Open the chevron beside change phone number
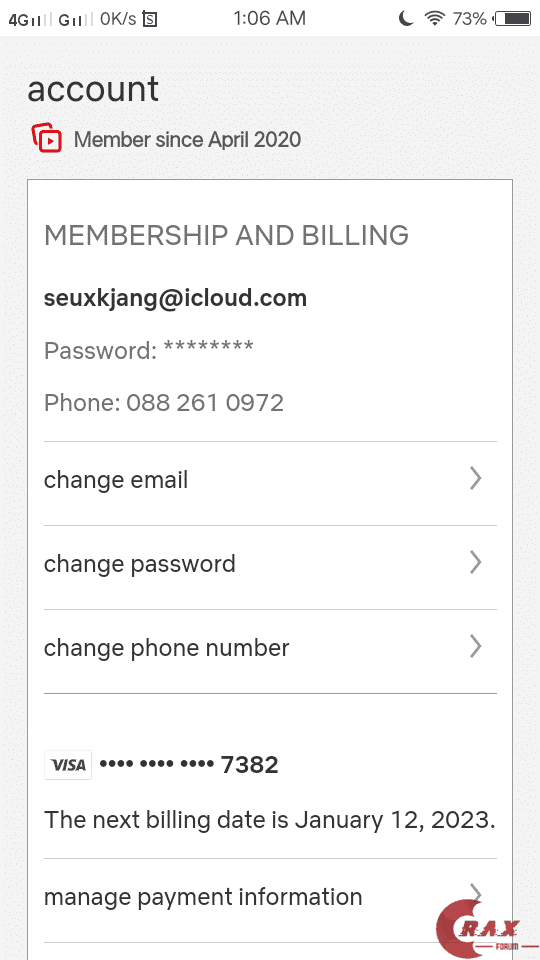Screen dimensions: 540x960 476,647
